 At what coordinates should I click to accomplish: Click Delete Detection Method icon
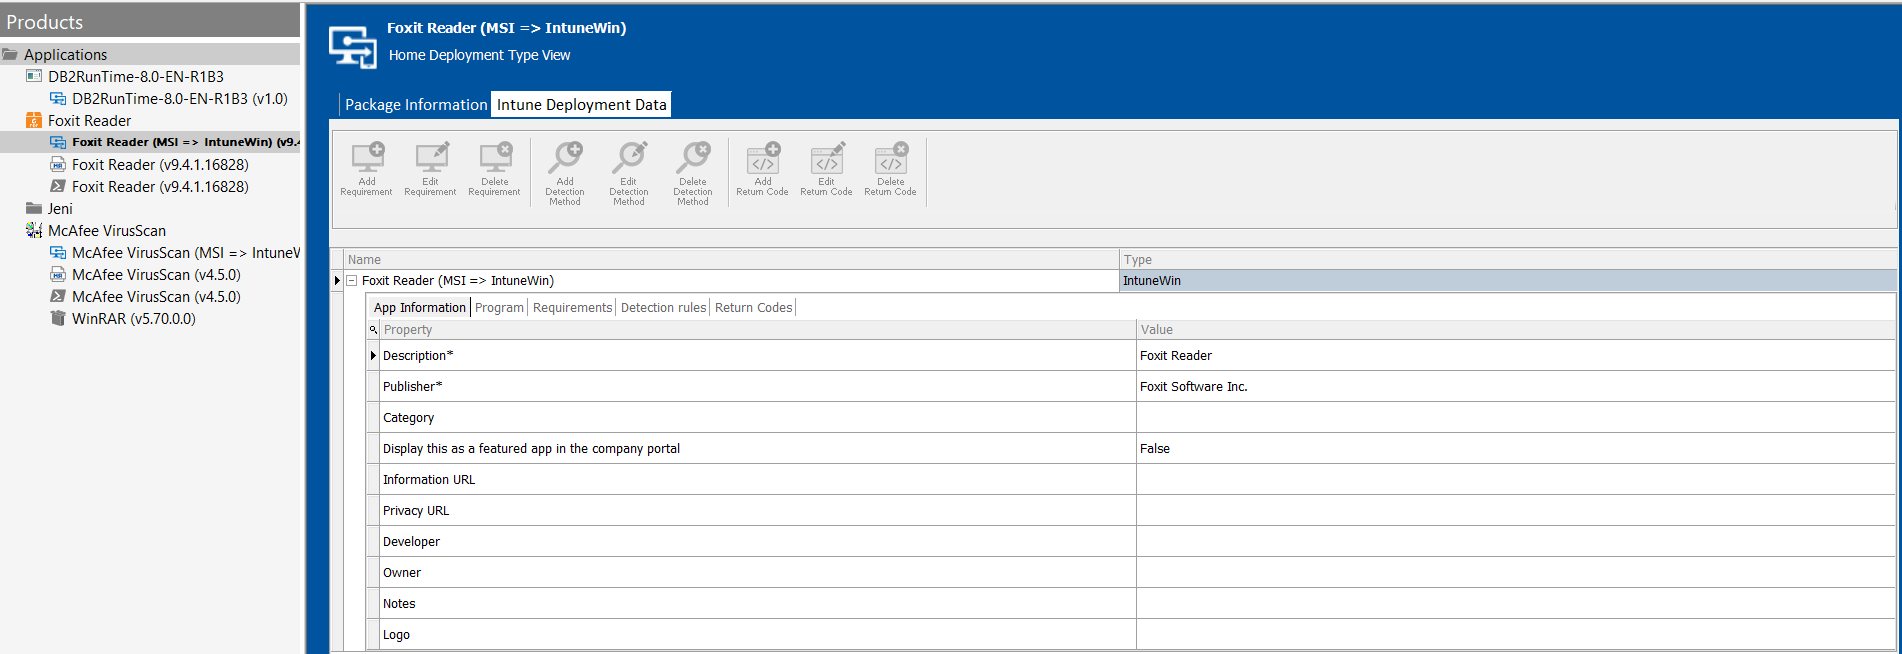coord(693,160)
